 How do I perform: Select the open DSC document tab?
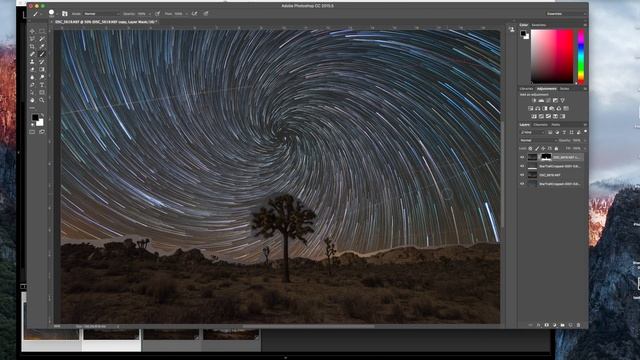coord(105,22)
